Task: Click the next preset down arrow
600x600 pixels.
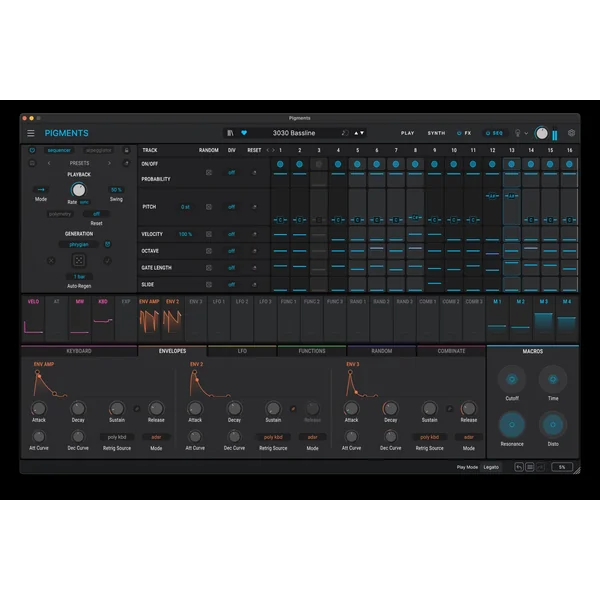Action: [362, 133]
